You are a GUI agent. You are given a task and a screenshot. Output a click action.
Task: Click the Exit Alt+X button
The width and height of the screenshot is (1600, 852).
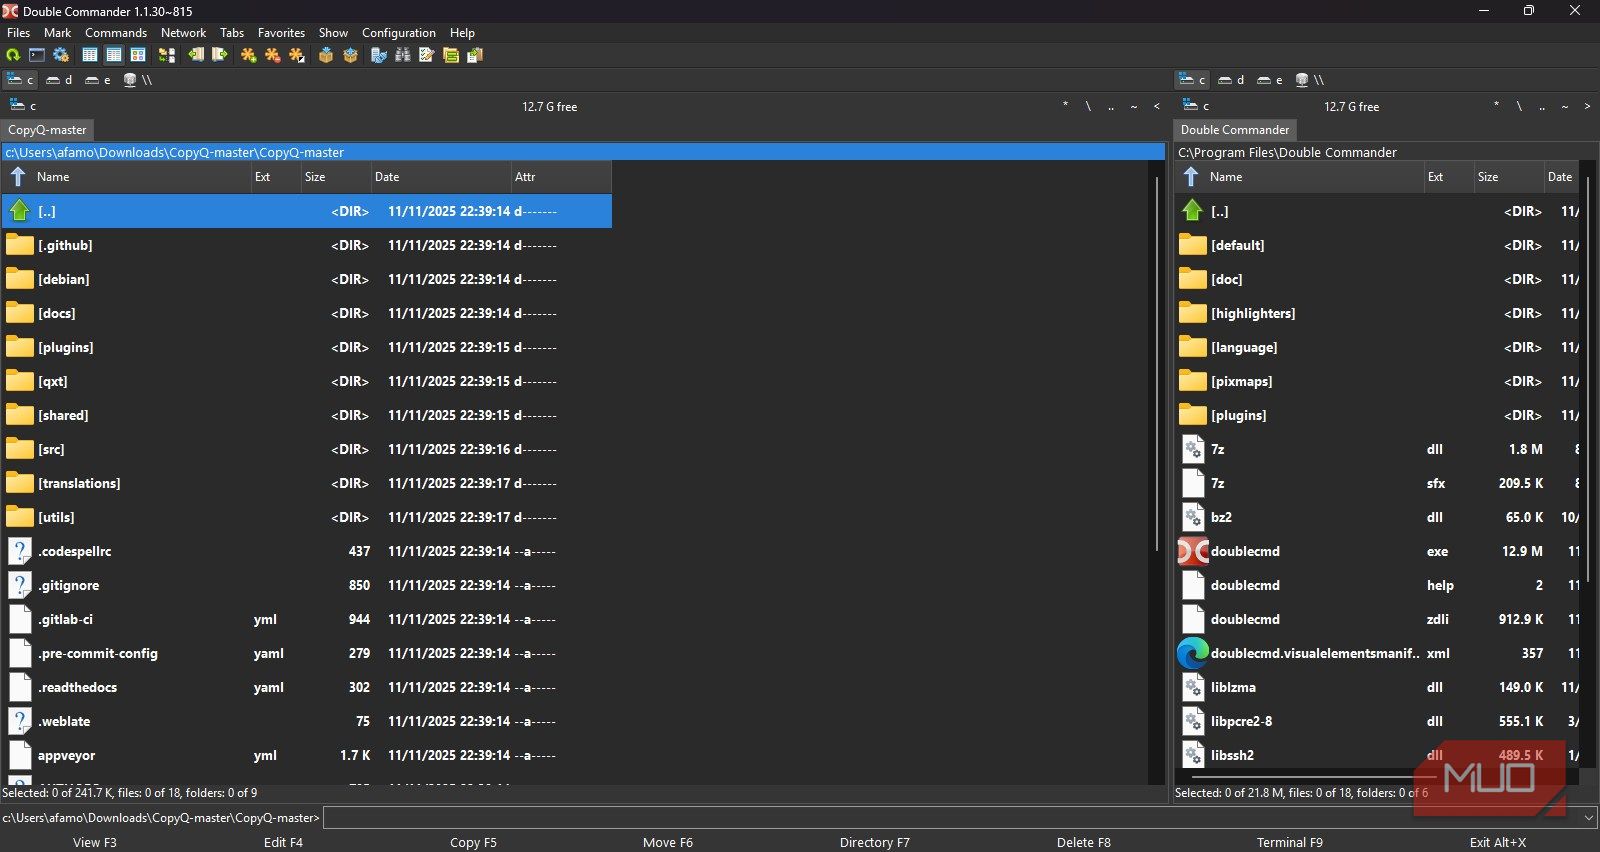(x=1498, y=842)
